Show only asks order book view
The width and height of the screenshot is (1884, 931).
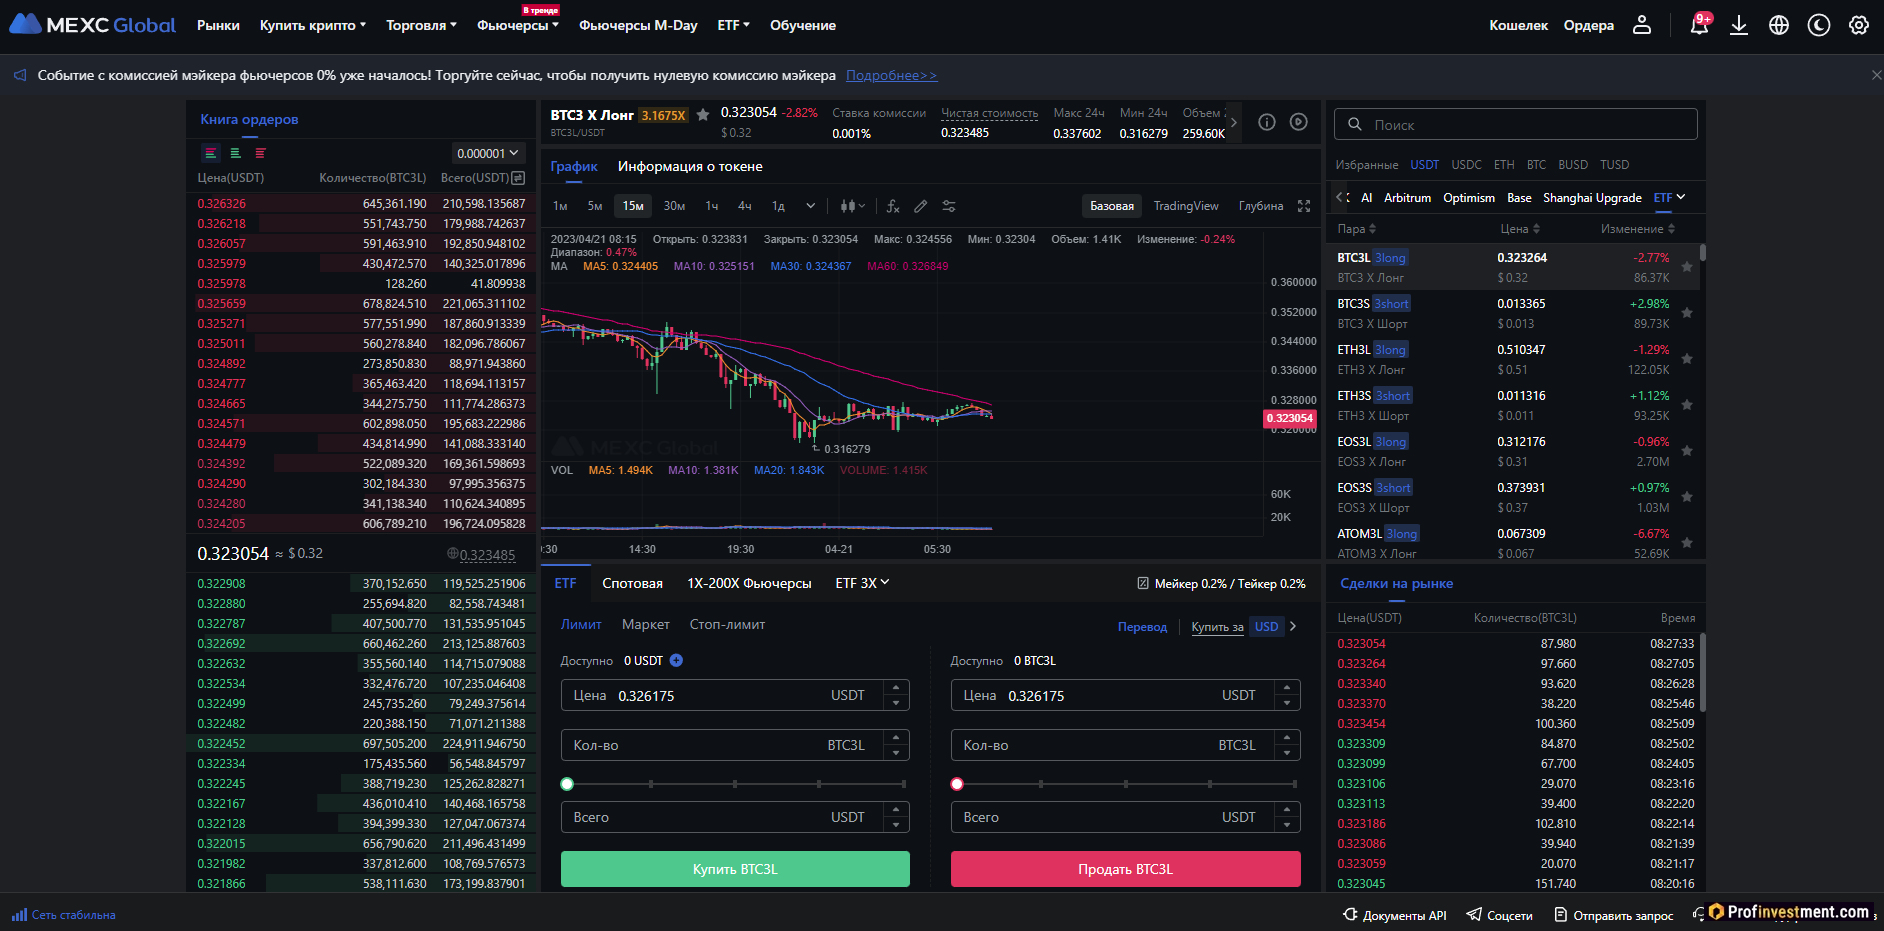coord(260,153)
